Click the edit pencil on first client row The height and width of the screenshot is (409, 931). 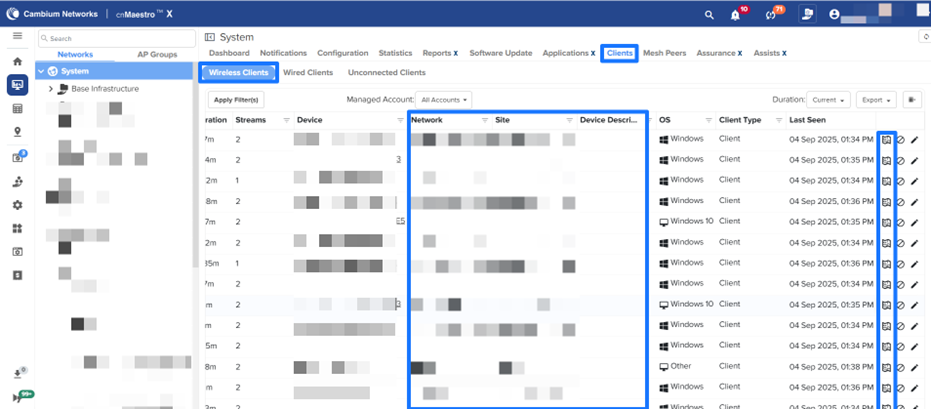tap(915, 139)
